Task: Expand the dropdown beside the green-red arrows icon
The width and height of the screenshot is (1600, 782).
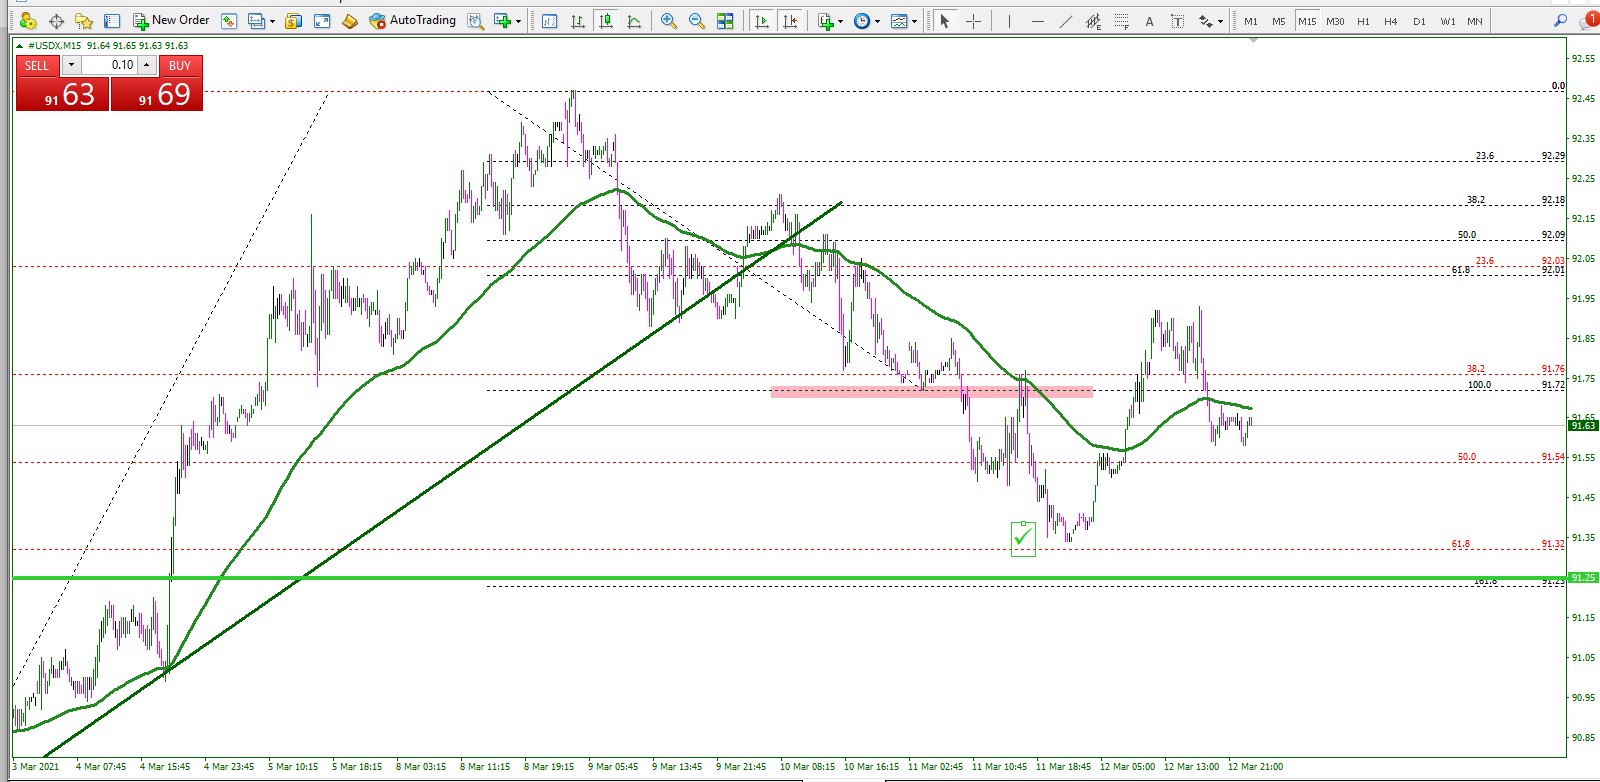Action: point(271,21)
